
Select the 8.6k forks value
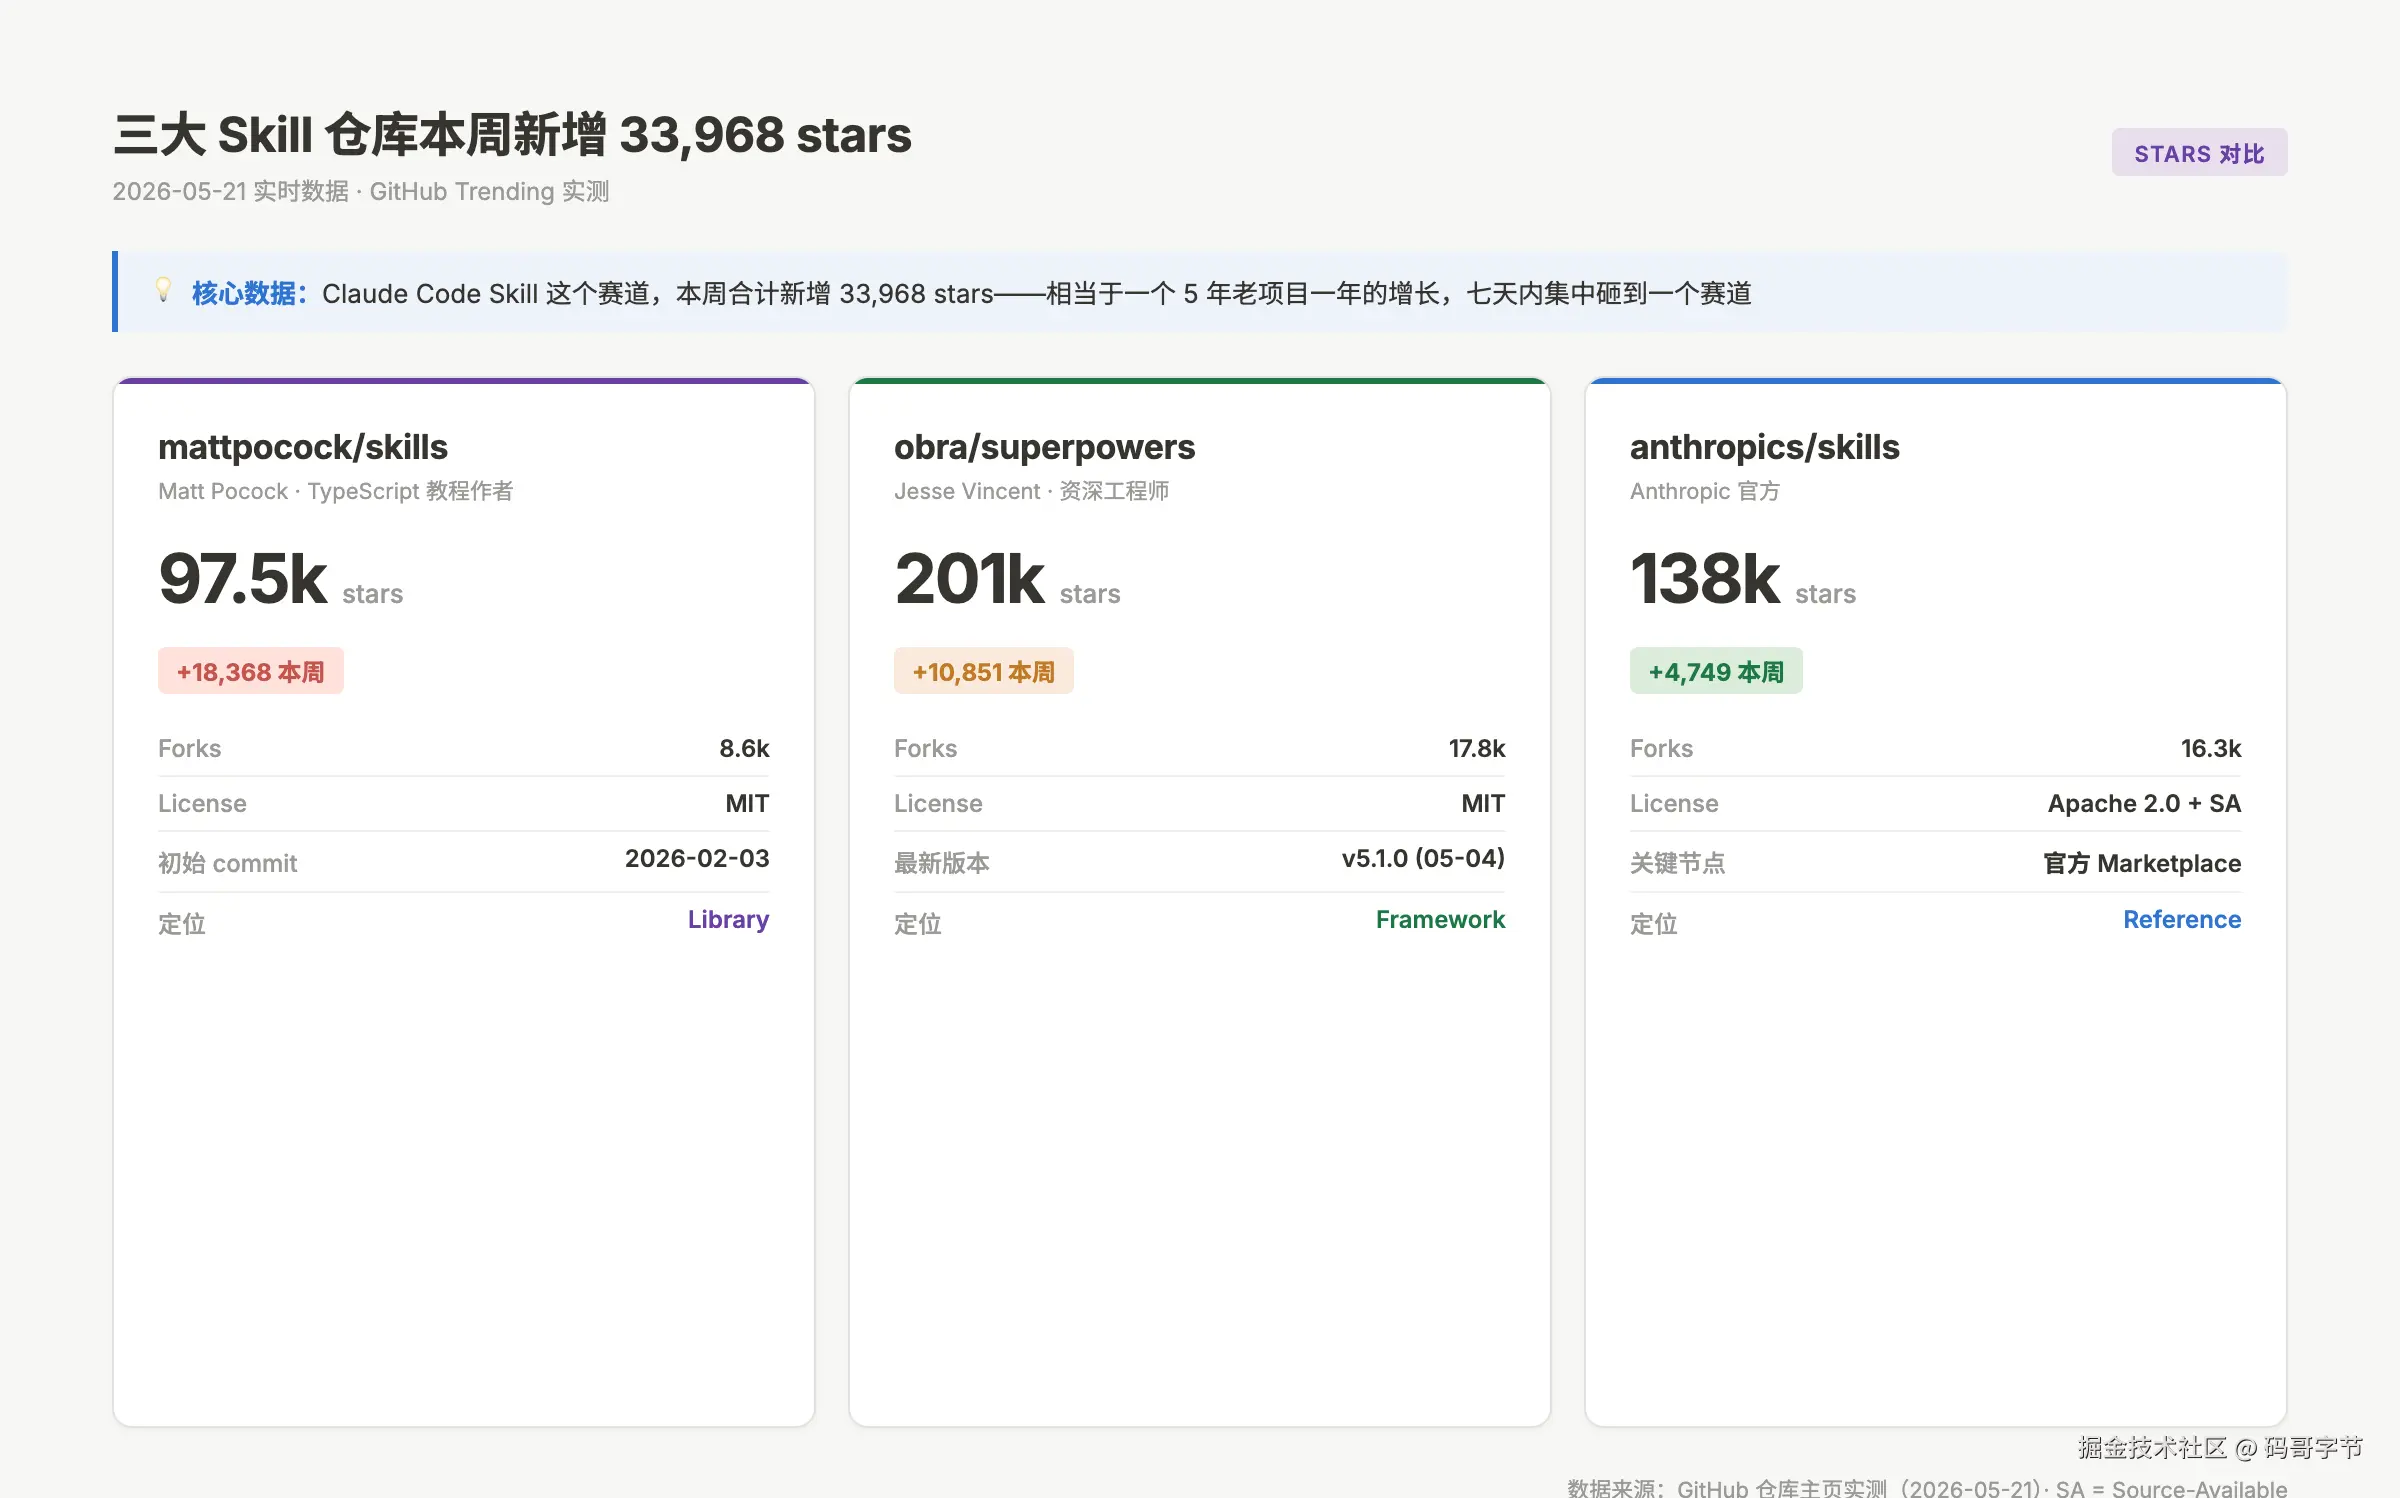tap(744, 748)
